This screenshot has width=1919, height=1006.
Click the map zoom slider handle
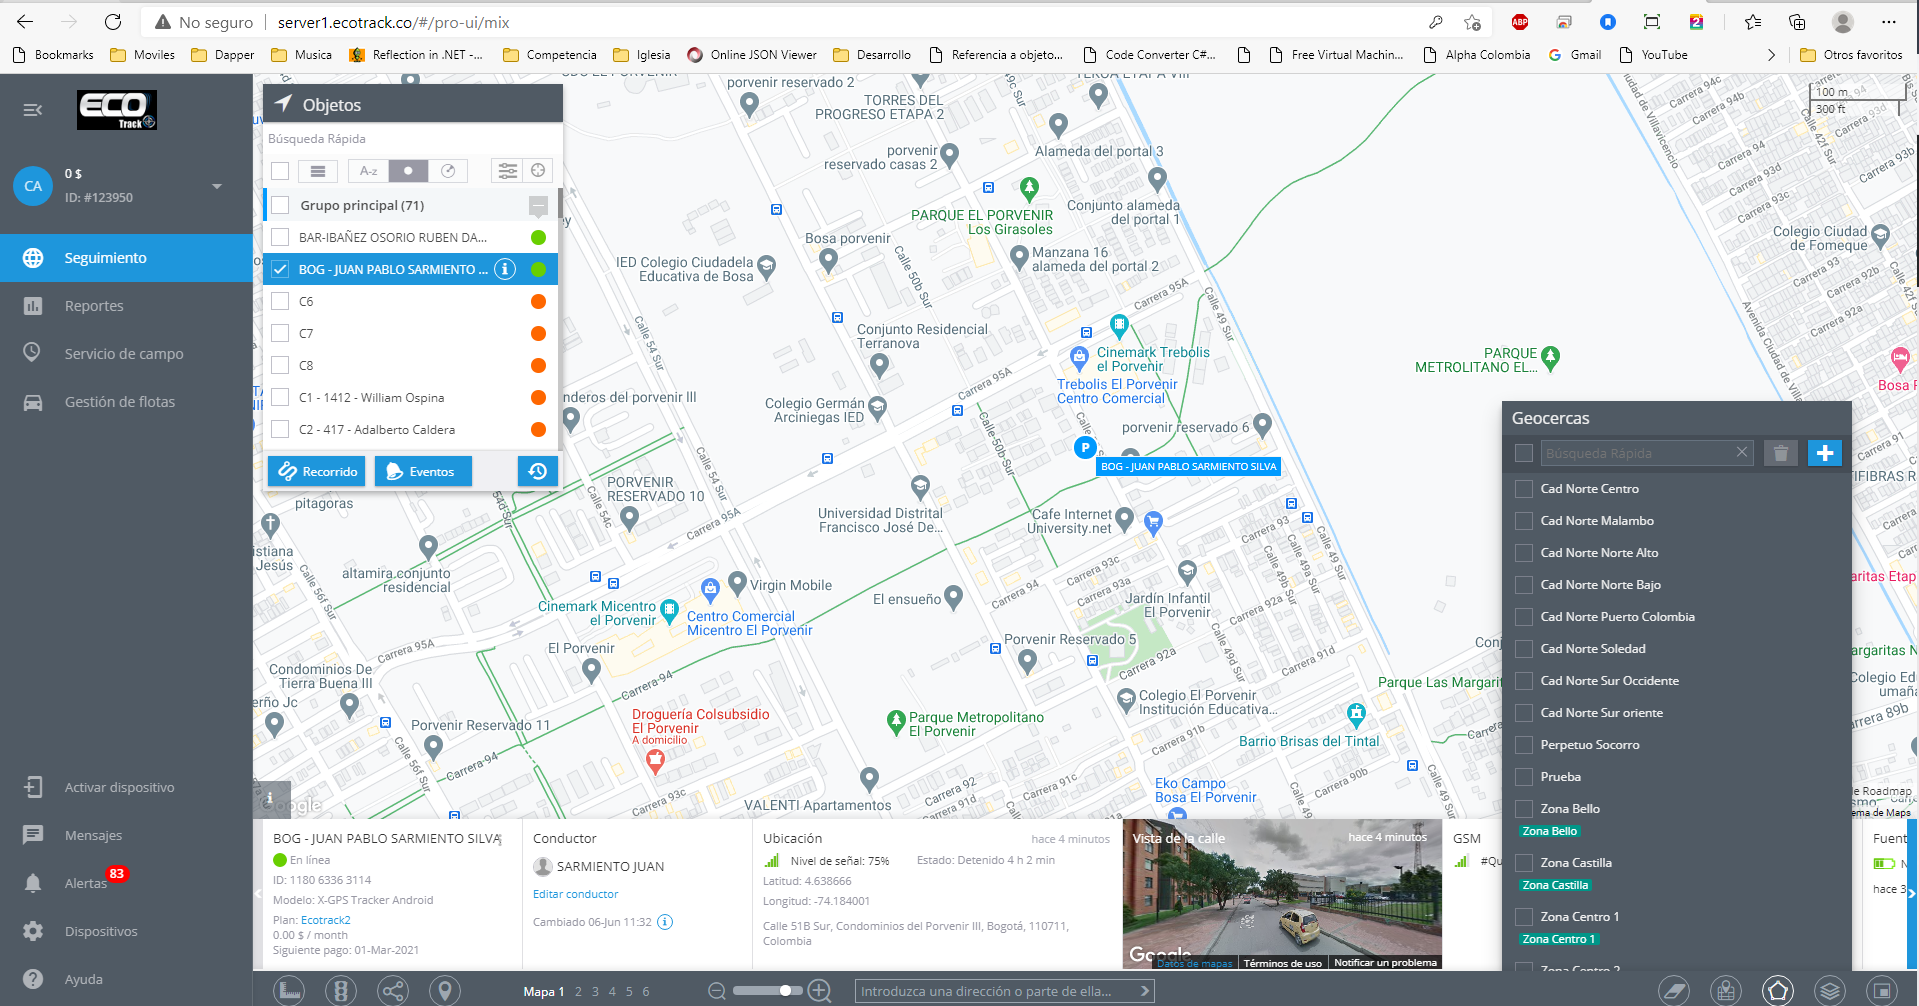[x=786, y=990]
